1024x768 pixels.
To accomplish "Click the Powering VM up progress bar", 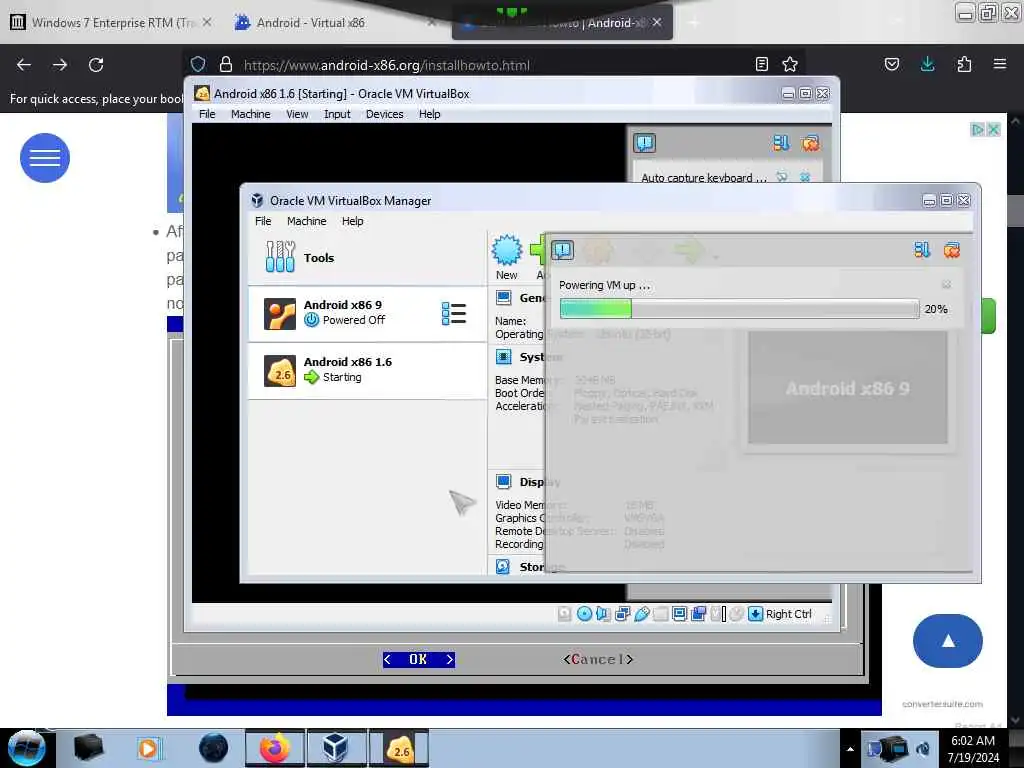I will [739, 309].
